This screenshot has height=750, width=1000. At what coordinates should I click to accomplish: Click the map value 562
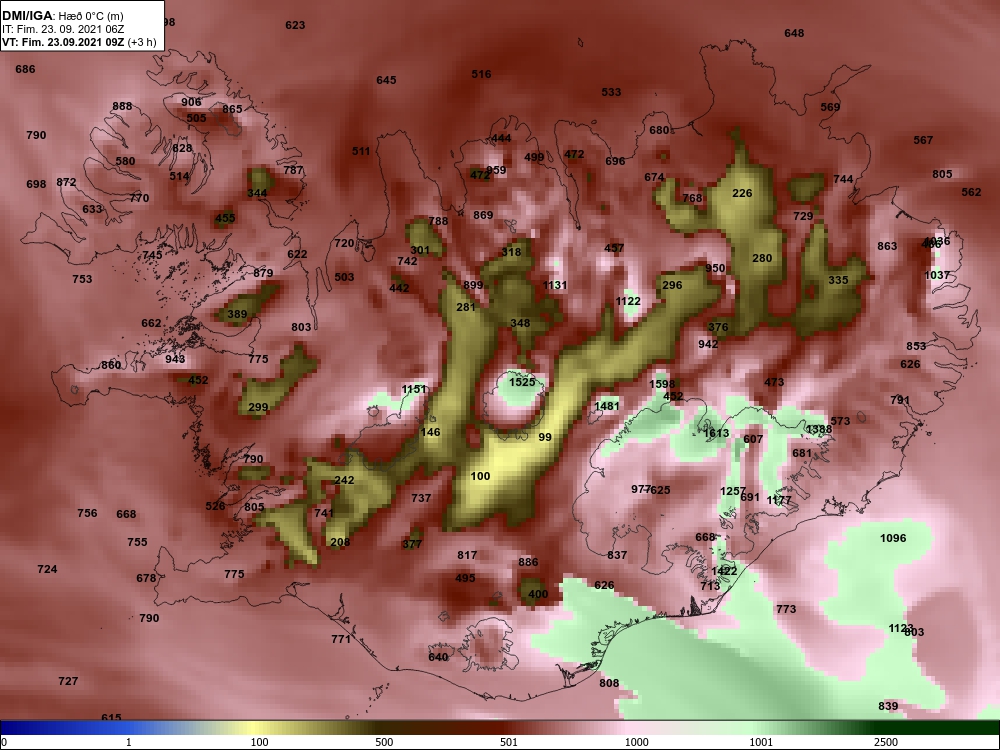pos(971,192)
